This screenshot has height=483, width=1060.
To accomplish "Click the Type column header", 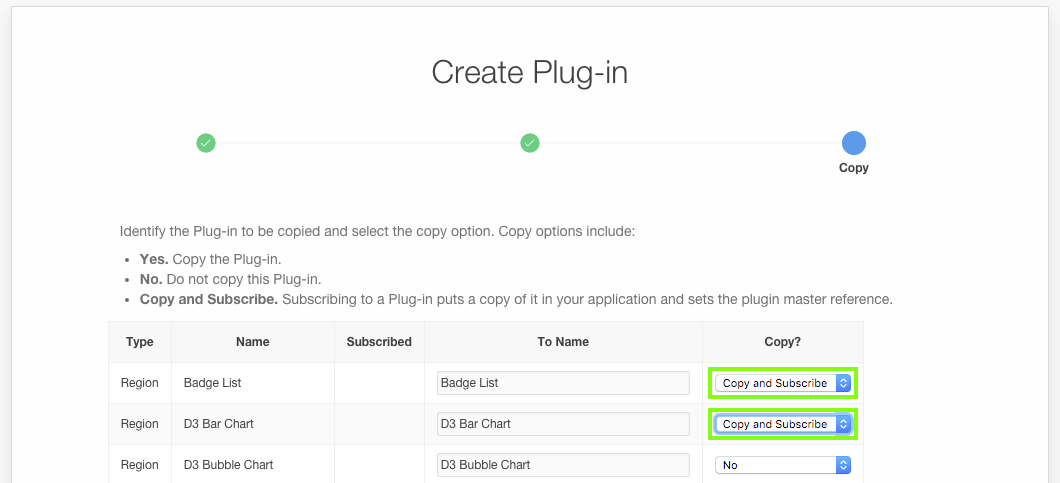I will 140,342.
